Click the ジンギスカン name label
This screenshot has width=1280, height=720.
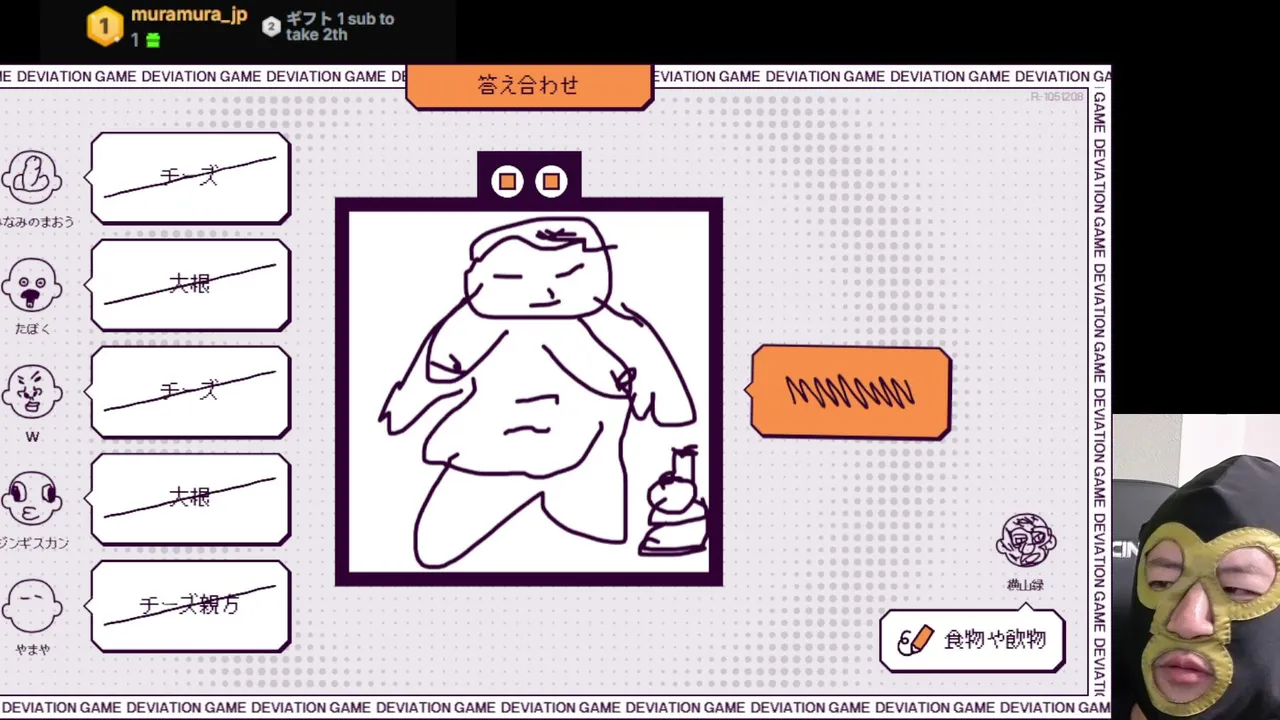35,543
